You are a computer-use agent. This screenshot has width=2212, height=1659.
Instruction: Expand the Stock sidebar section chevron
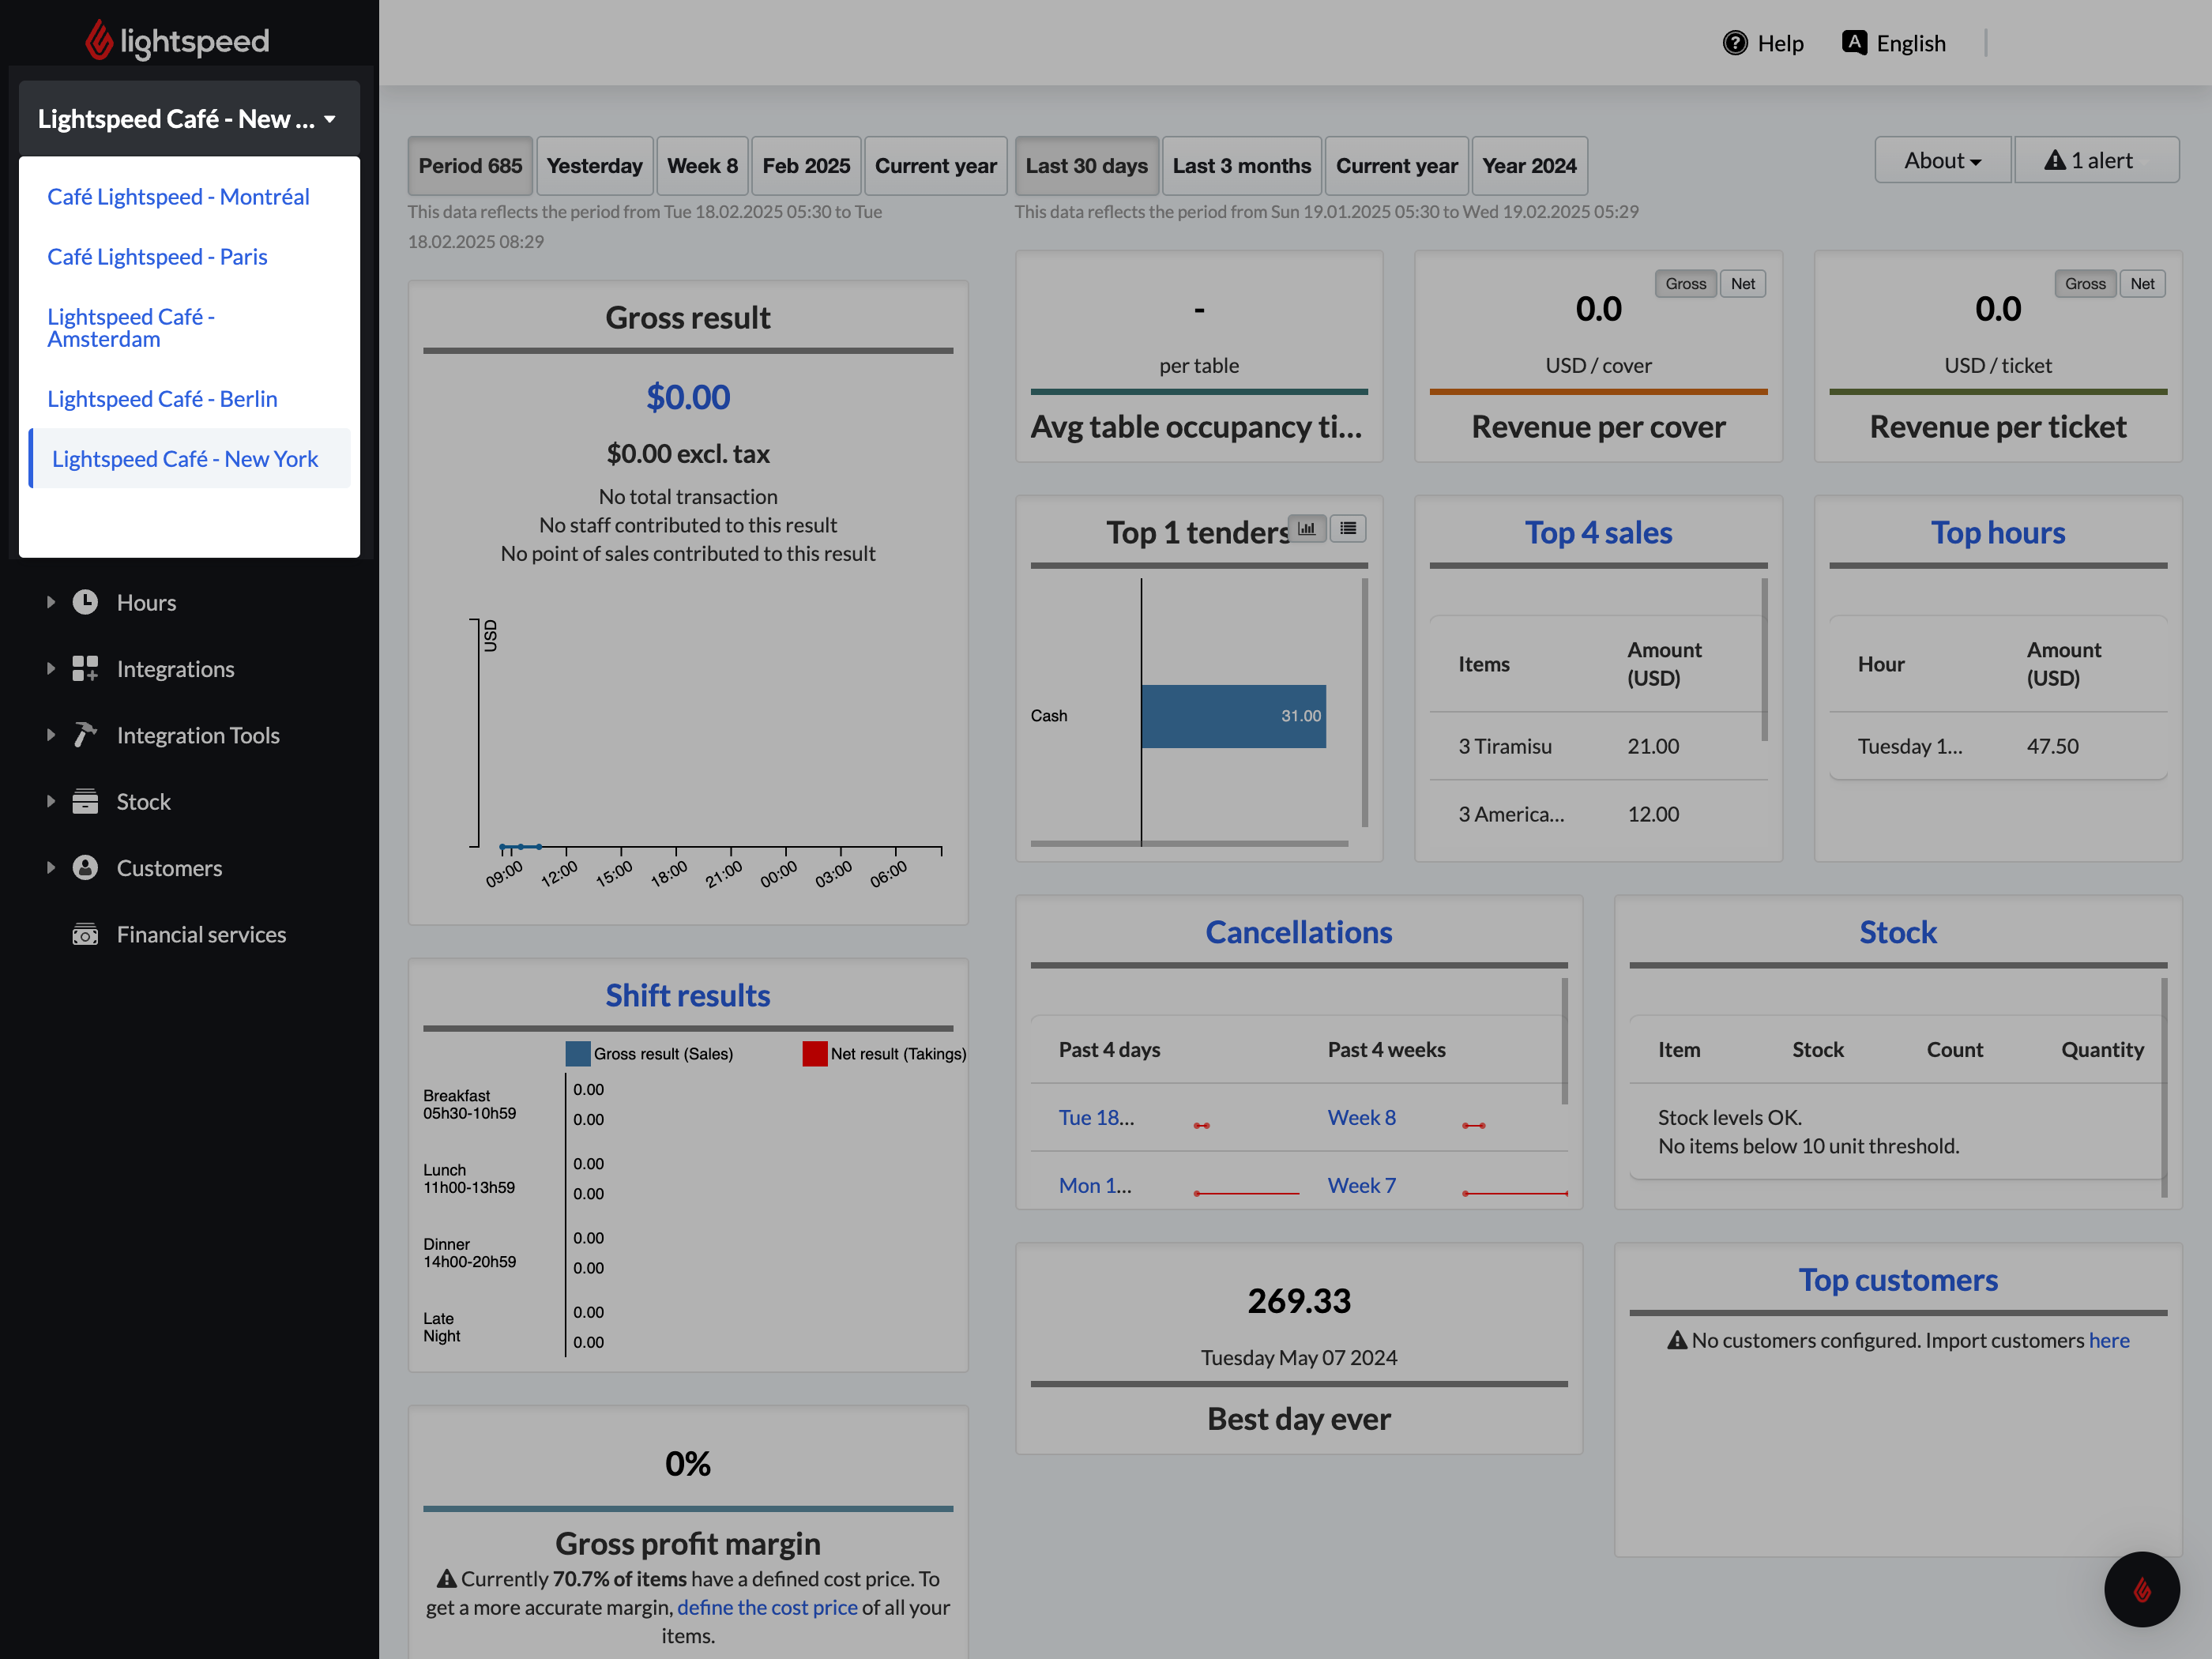[52, 801]
